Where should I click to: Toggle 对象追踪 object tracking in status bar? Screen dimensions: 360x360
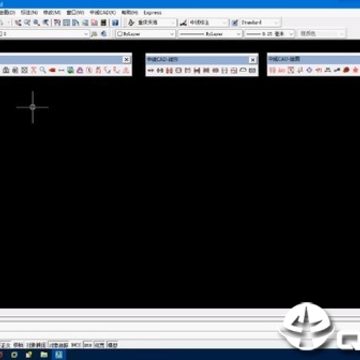click(x=59, y=345)
